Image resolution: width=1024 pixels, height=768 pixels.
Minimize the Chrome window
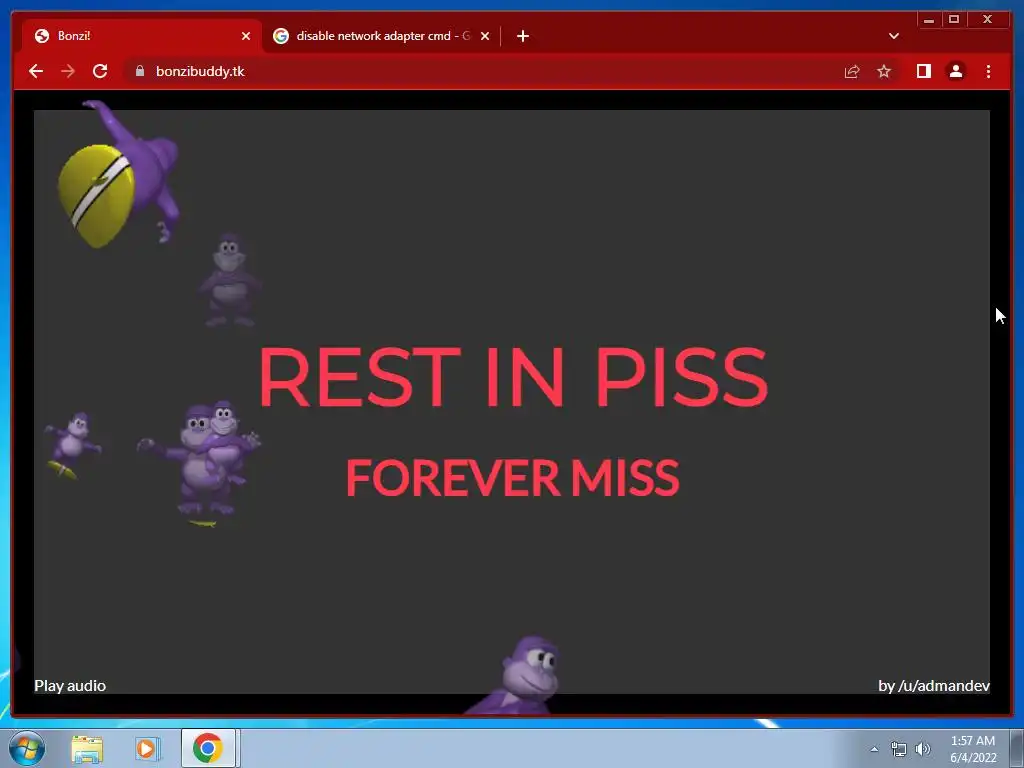coord(929,20)
